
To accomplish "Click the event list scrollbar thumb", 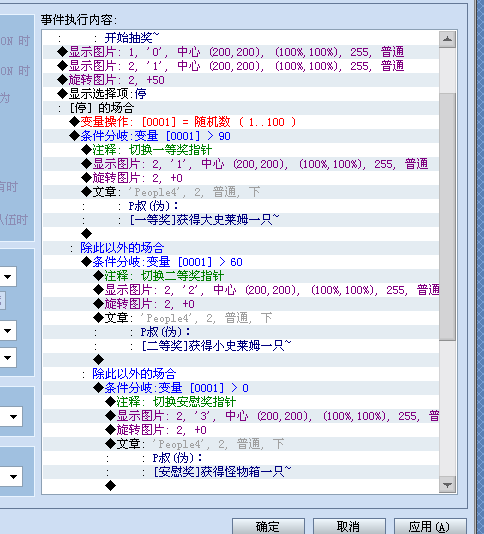I will point(447,217).
